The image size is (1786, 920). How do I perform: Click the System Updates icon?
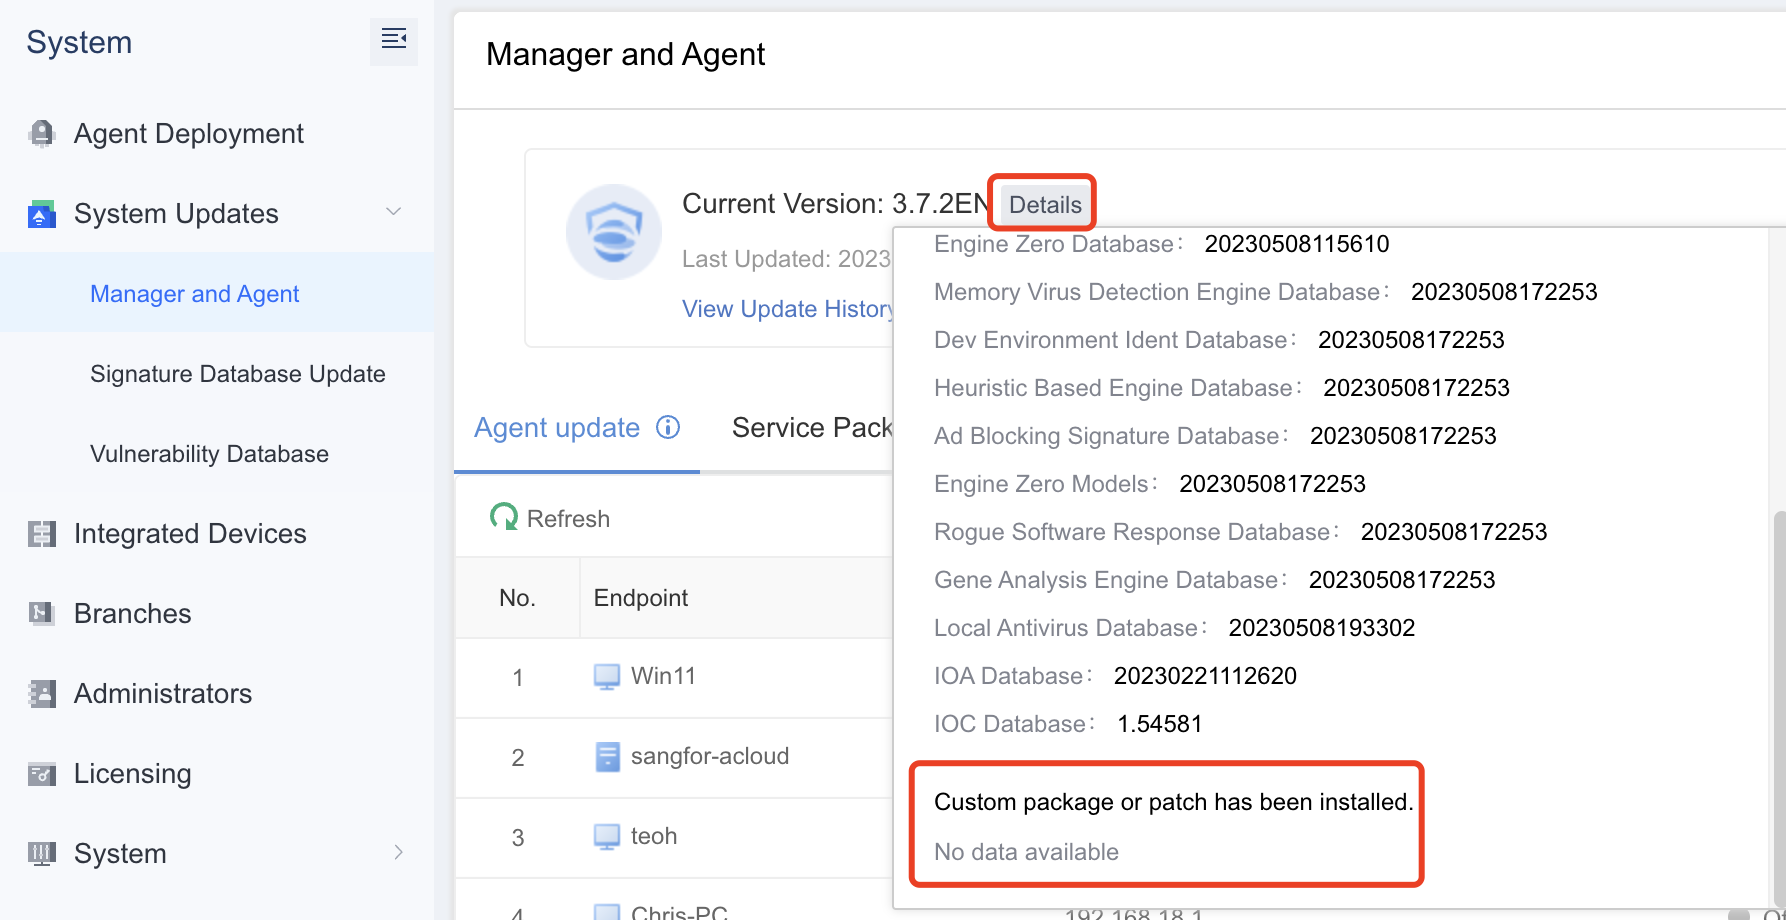click(42, 214)
